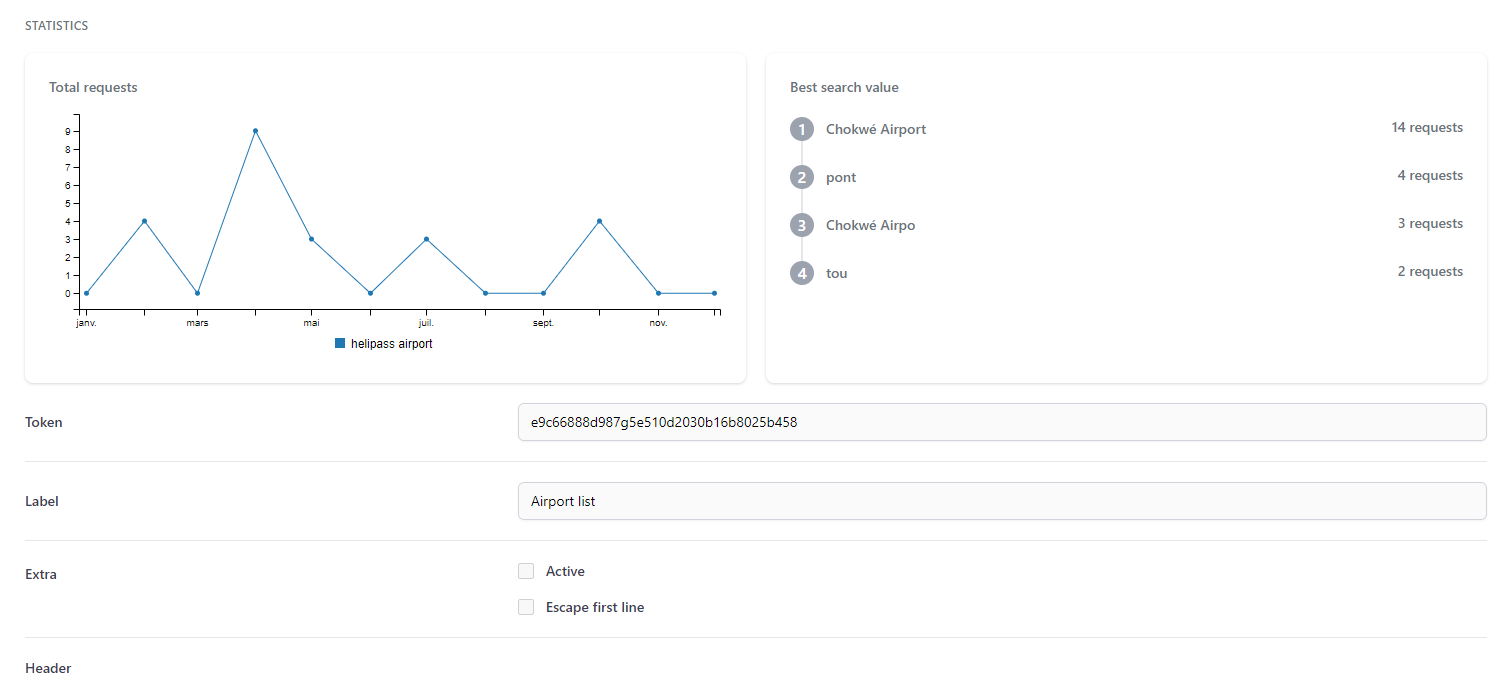Click the blue legend square for helipass airport
Image resolution: width=1510 pixels, height=682 pixels.
(x=339, y=343)
